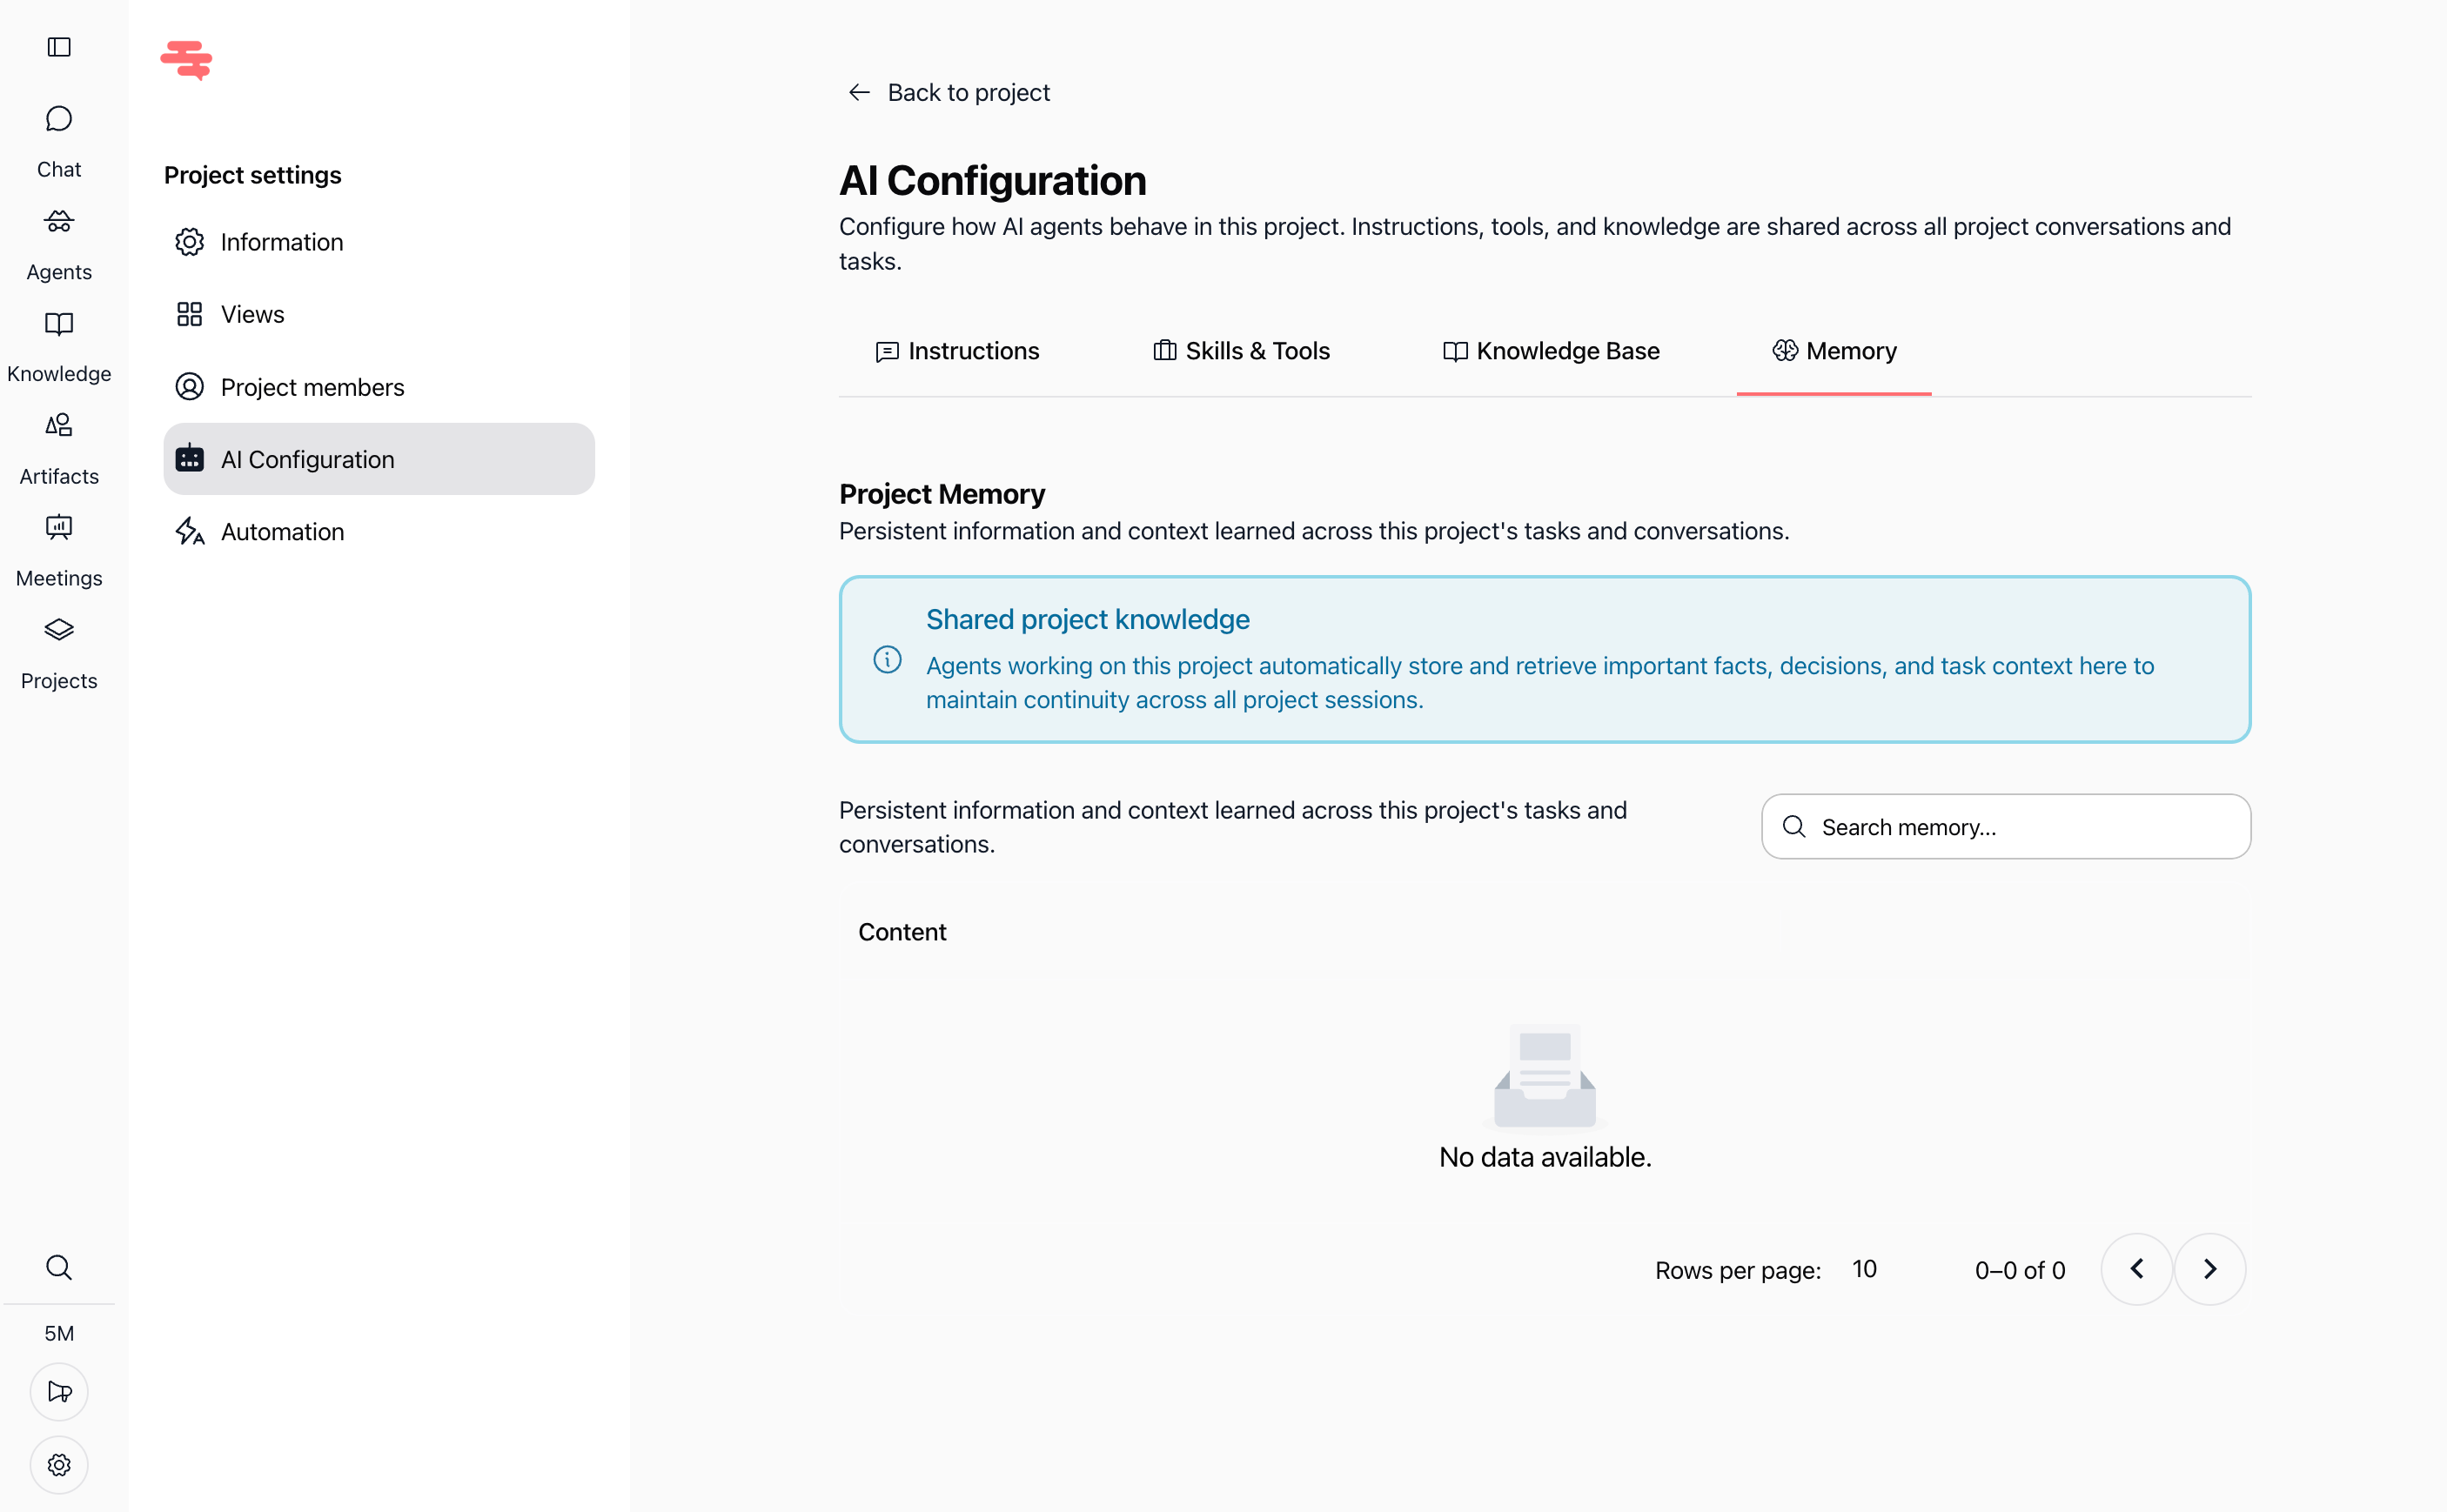The image size is (2447, 1512).
Task: Open the Knowledge section in sidebar
Action: pyautogui.click(x=59, y=346)
